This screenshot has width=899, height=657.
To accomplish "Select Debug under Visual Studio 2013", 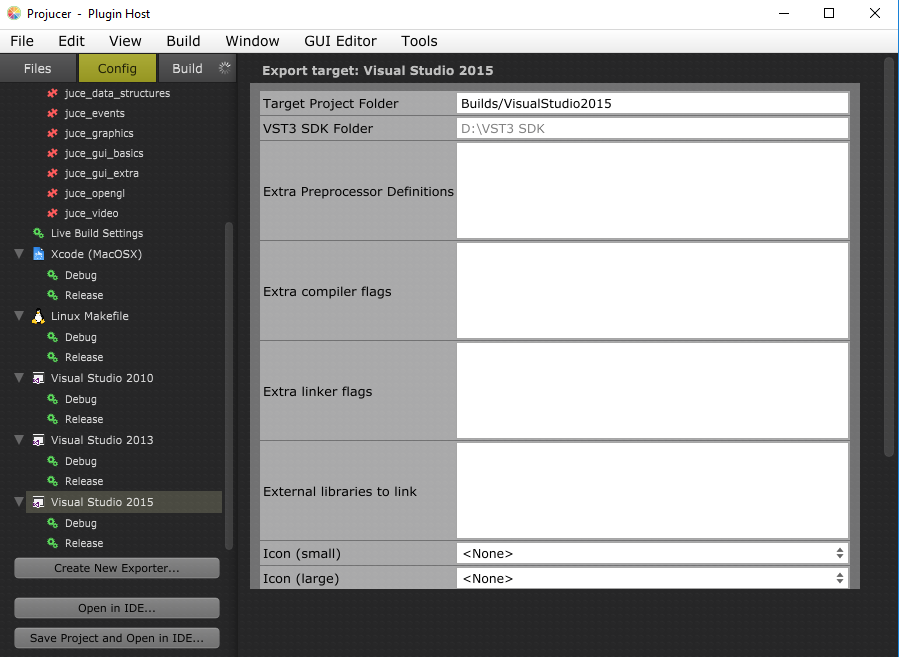I will click(80, 461).
